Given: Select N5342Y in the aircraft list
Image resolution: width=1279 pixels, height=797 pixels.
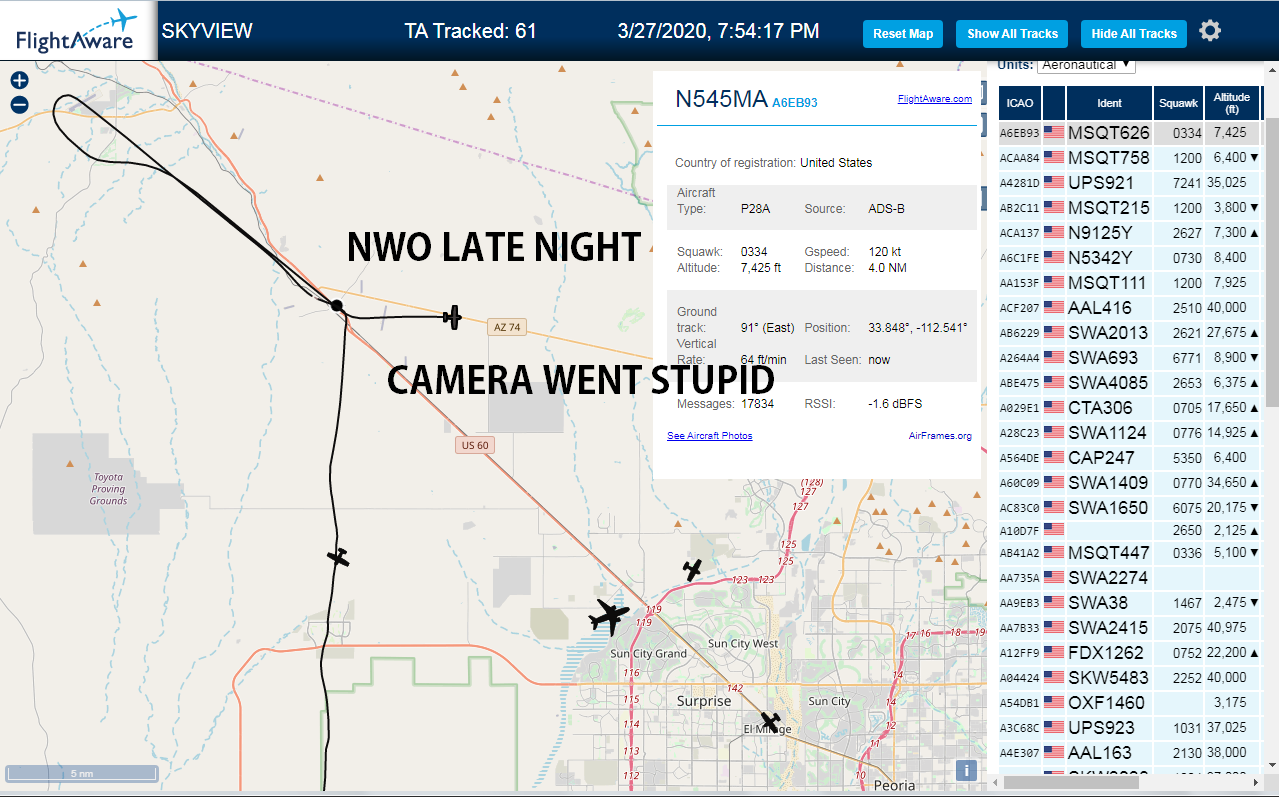Looking at the screenshot, I should (1100, 257).
